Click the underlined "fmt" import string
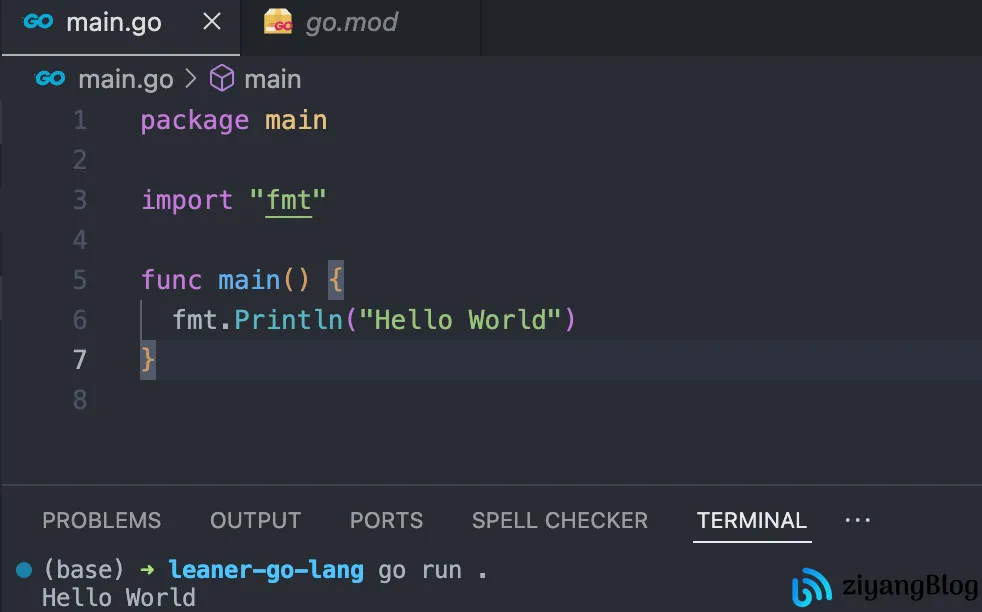 (289, 200)
